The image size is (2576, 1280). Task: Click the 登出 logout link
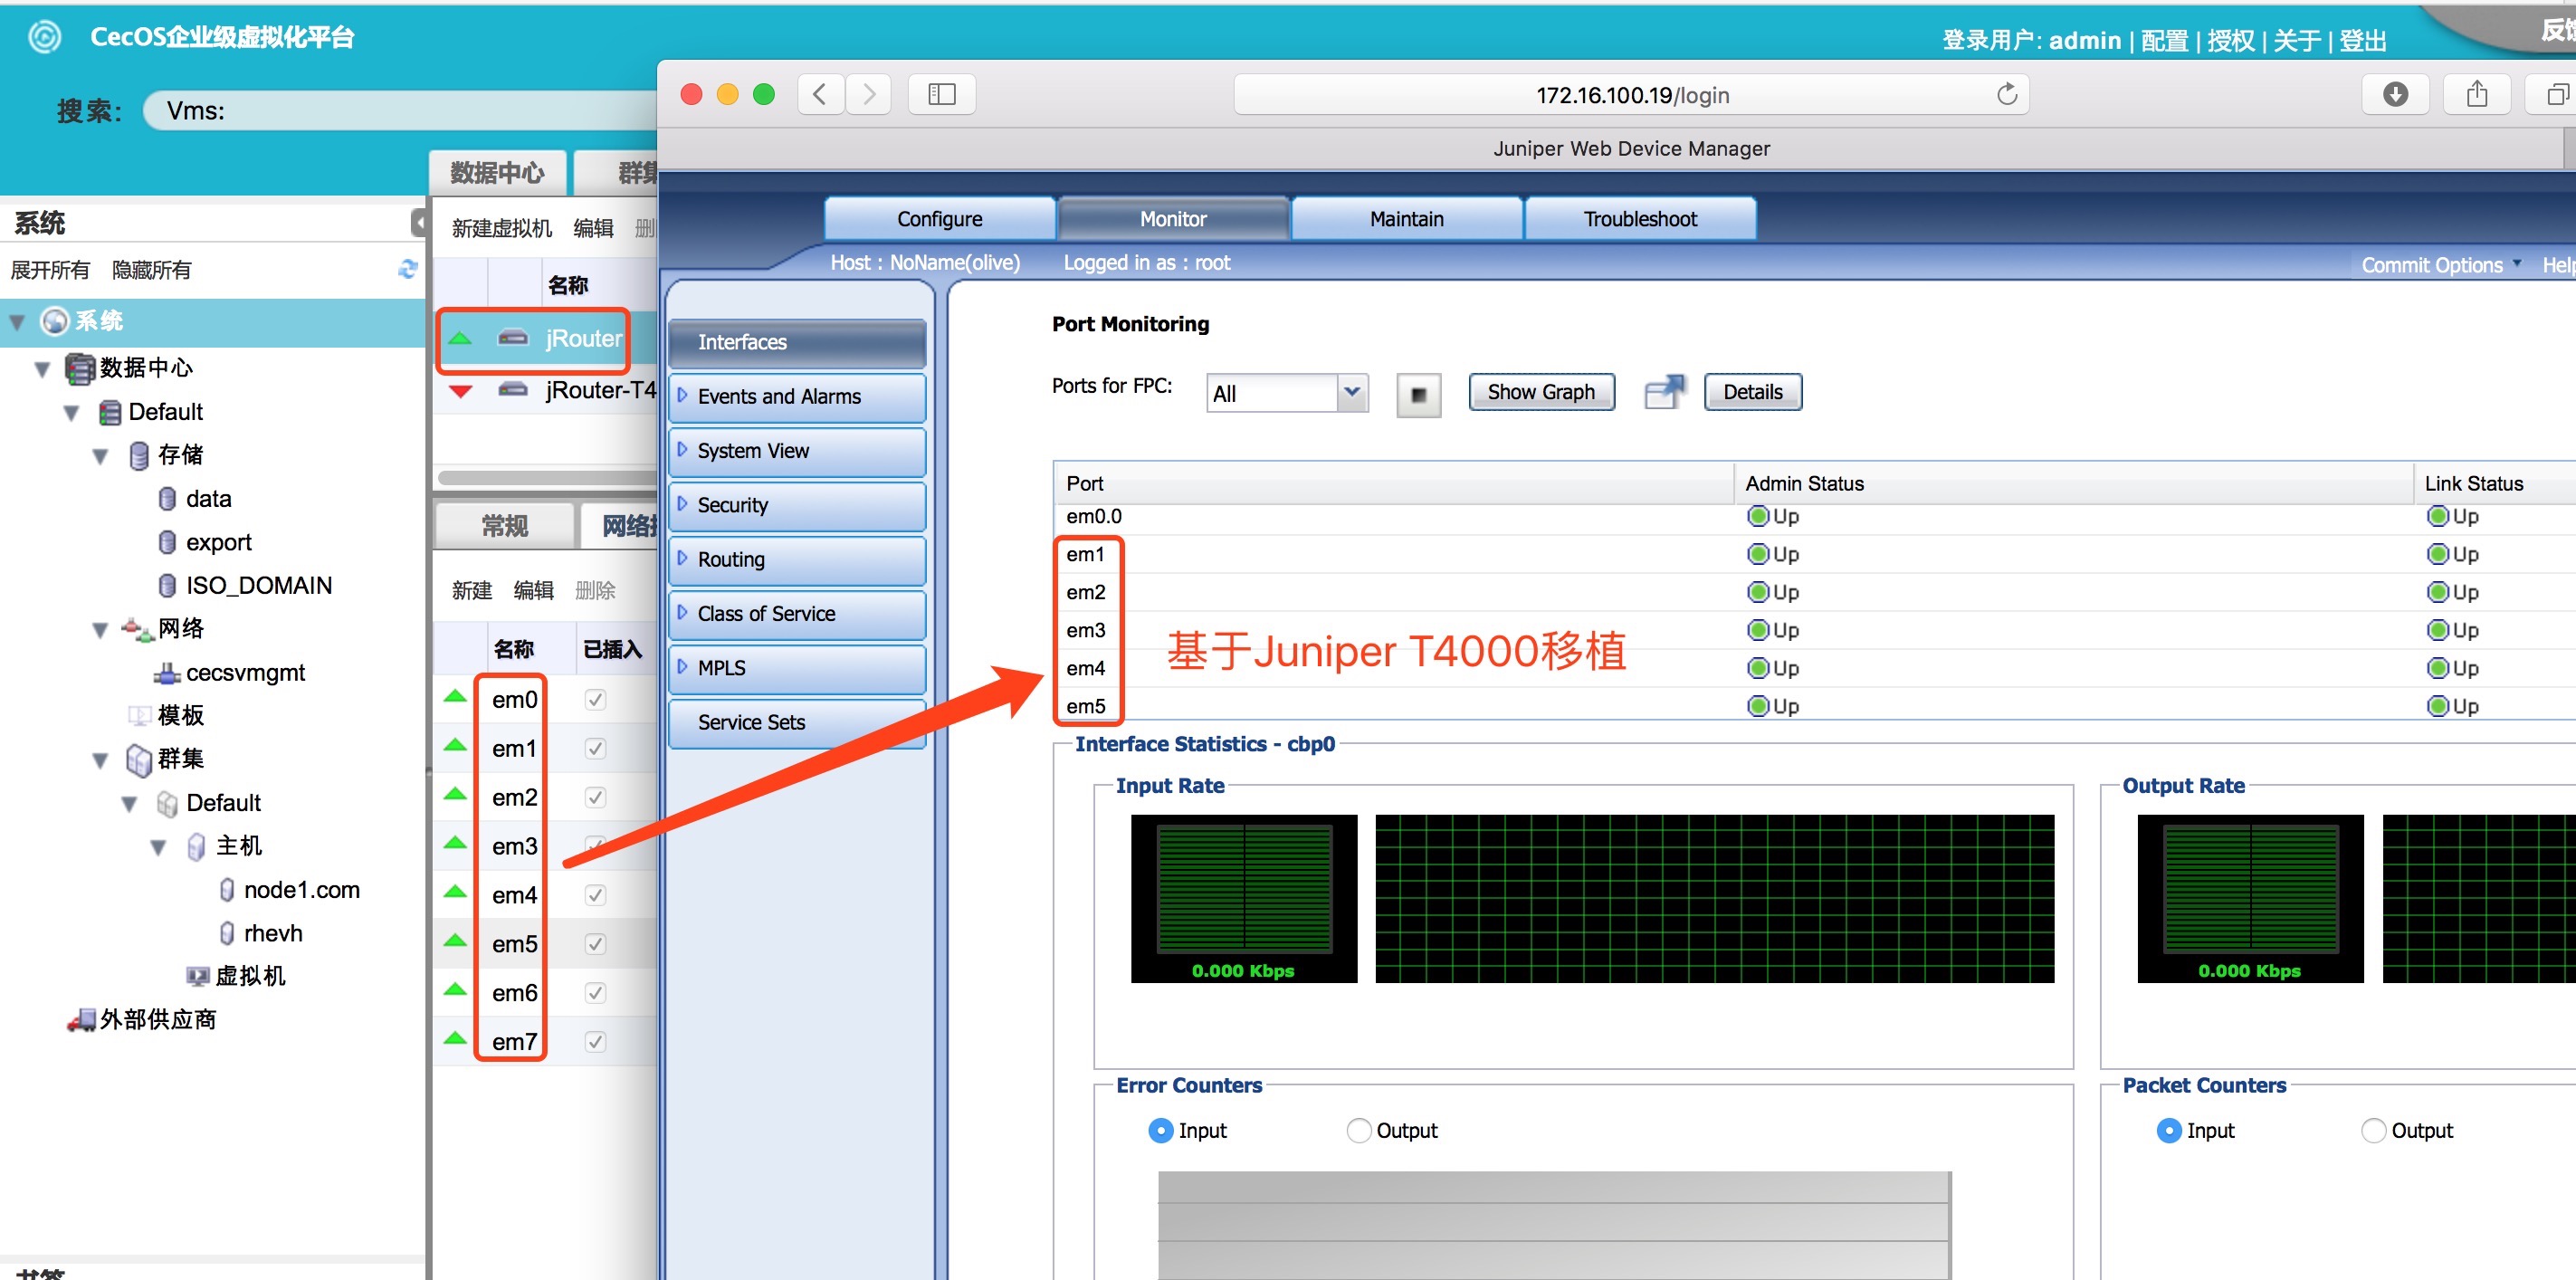pyautogui.click(x=2363, y=41)
